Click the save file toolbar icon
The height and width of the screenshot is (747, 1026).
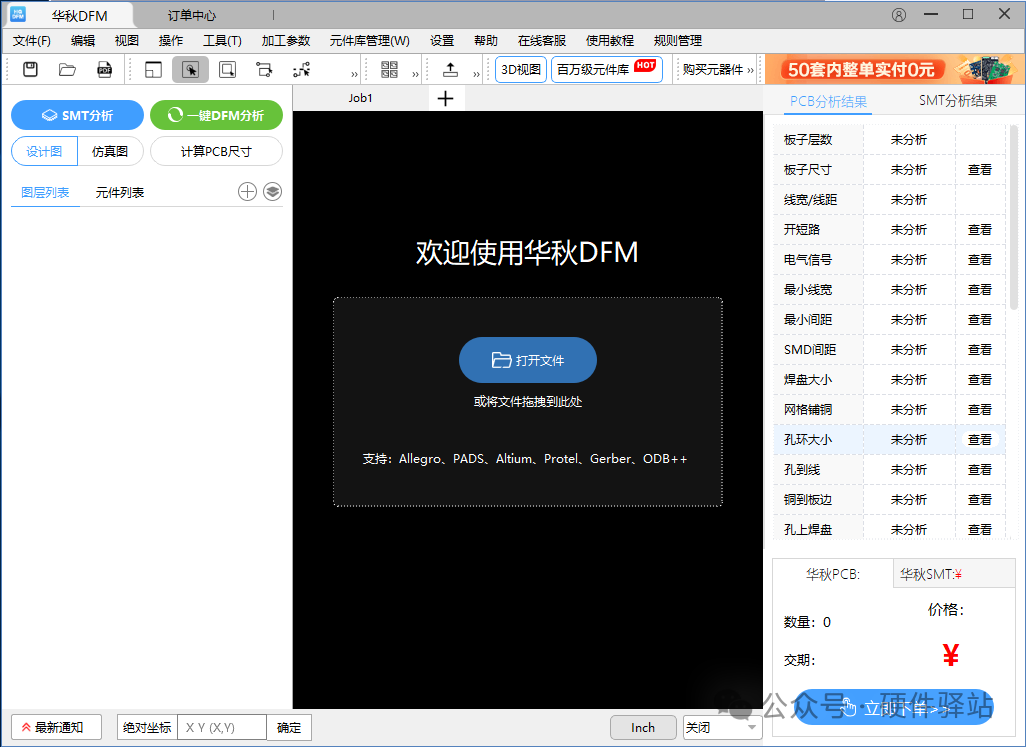[30, 69]
